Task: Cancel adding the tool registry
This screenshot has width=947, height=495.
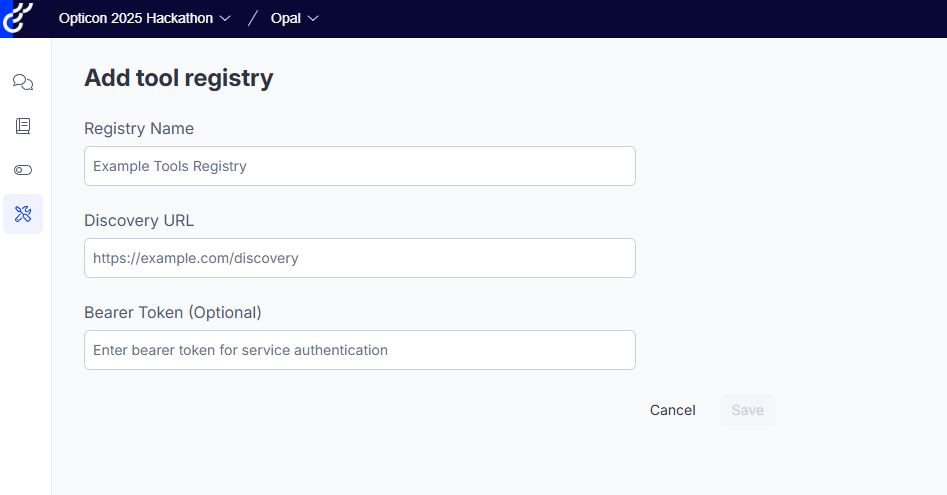Action: tap(673, 410)
